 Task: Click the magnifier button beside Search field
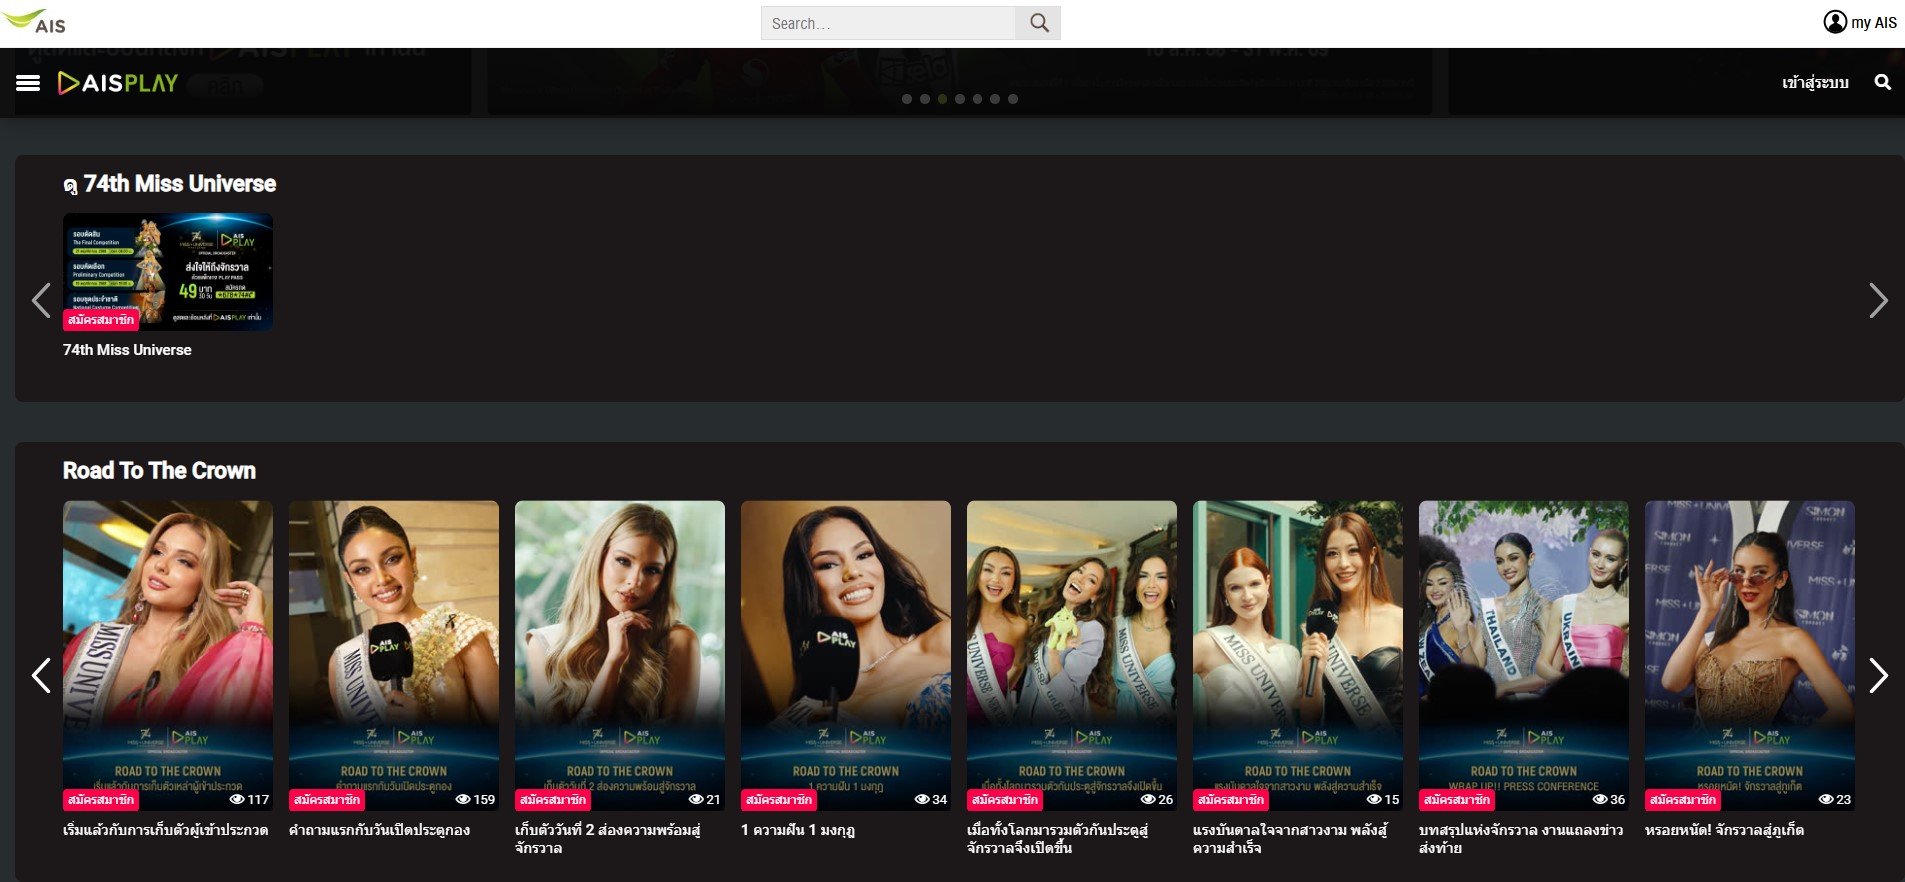pyautogui.click(x=1039, y=23)
